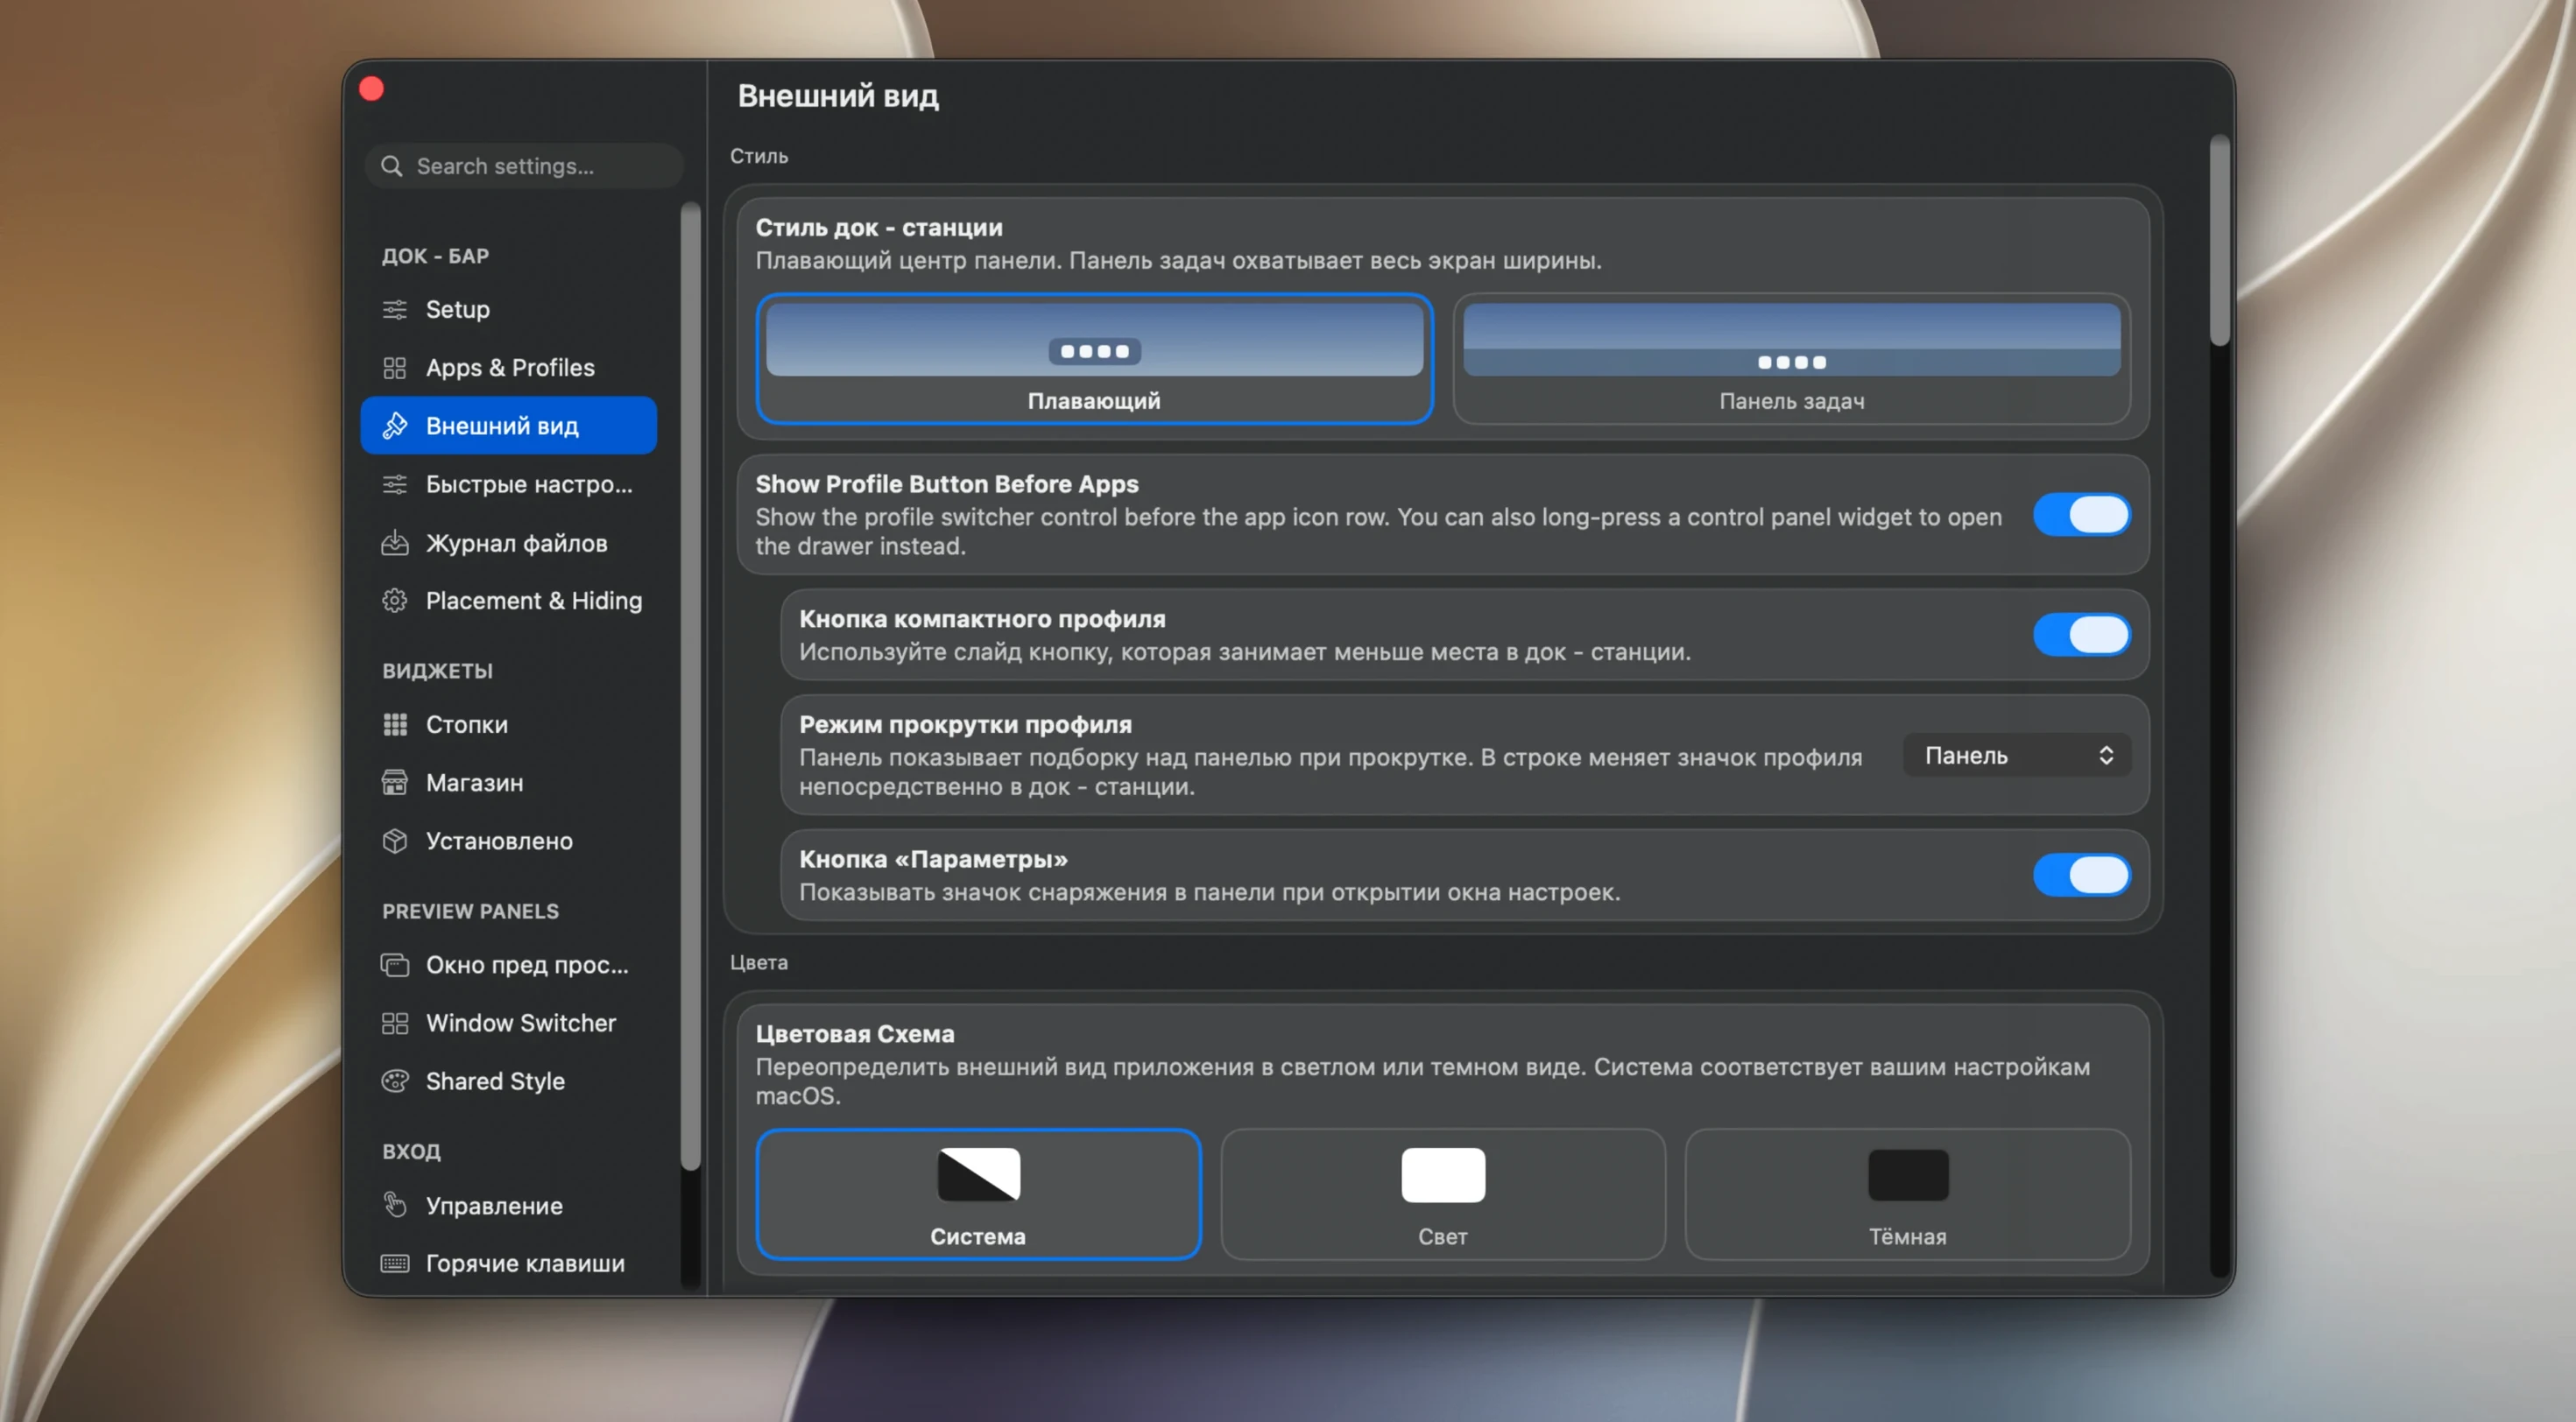Image resolution: width=2576 pixels, height=1422 pixels.
Task: Disable Кнопка компактного профиля switch
Action: [x=2081, y=635]
